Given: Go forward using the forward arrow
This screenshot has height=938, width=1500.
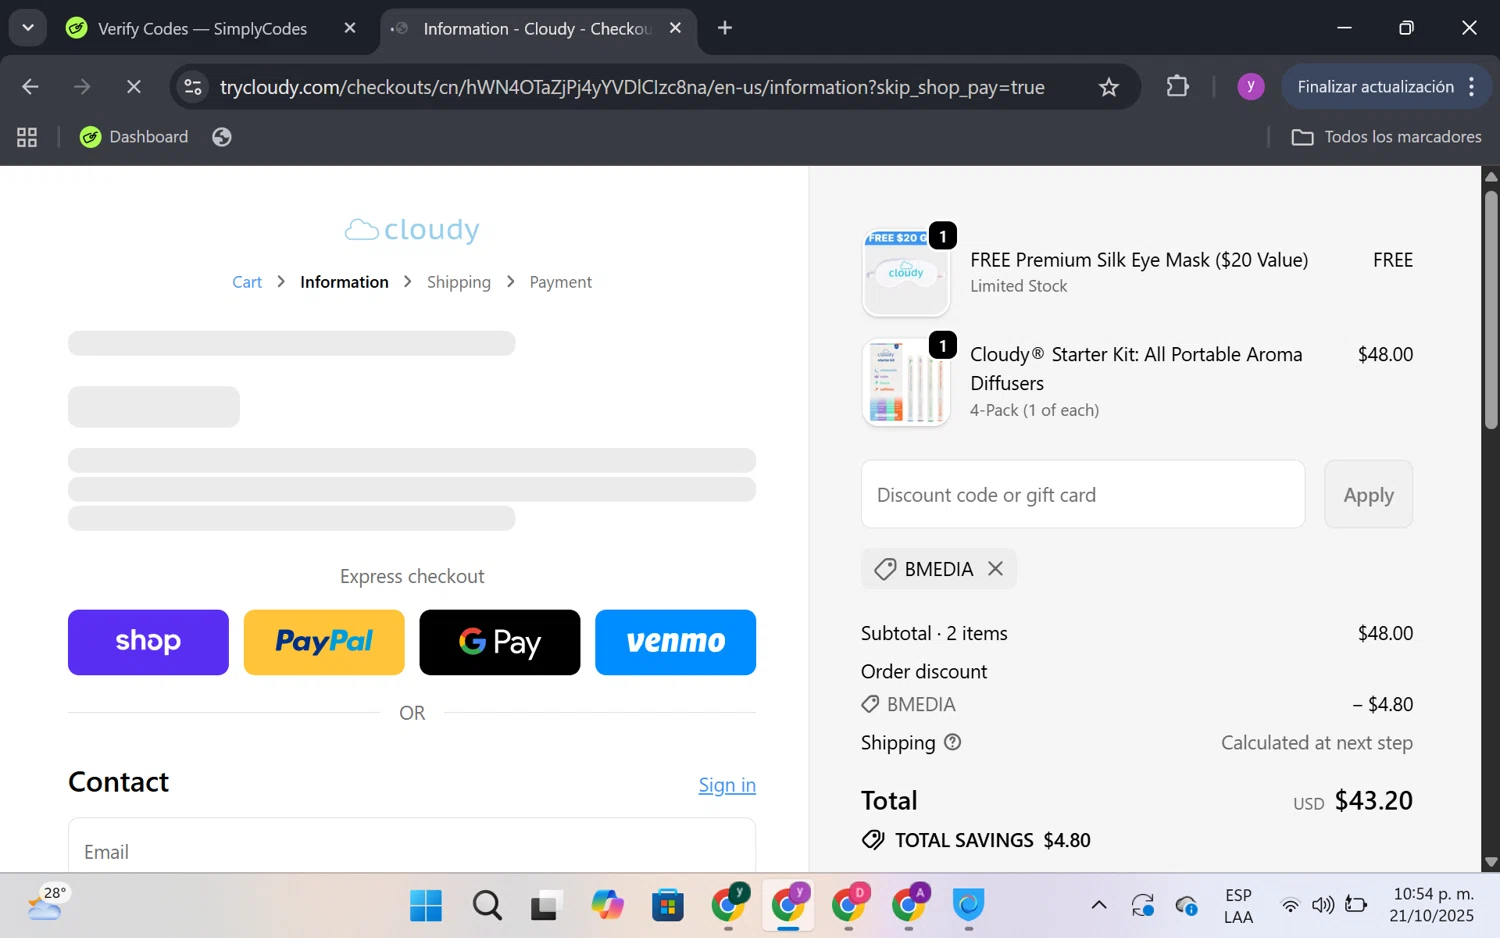Looking at the screenshot, I should pyautogui.click(x=82, y=87).
